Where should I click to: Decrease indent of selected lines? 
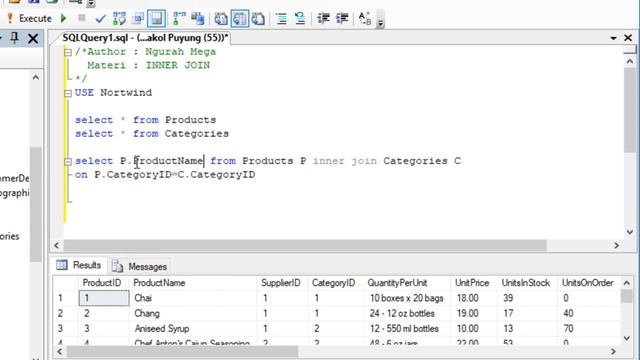[x=323, y=18]
